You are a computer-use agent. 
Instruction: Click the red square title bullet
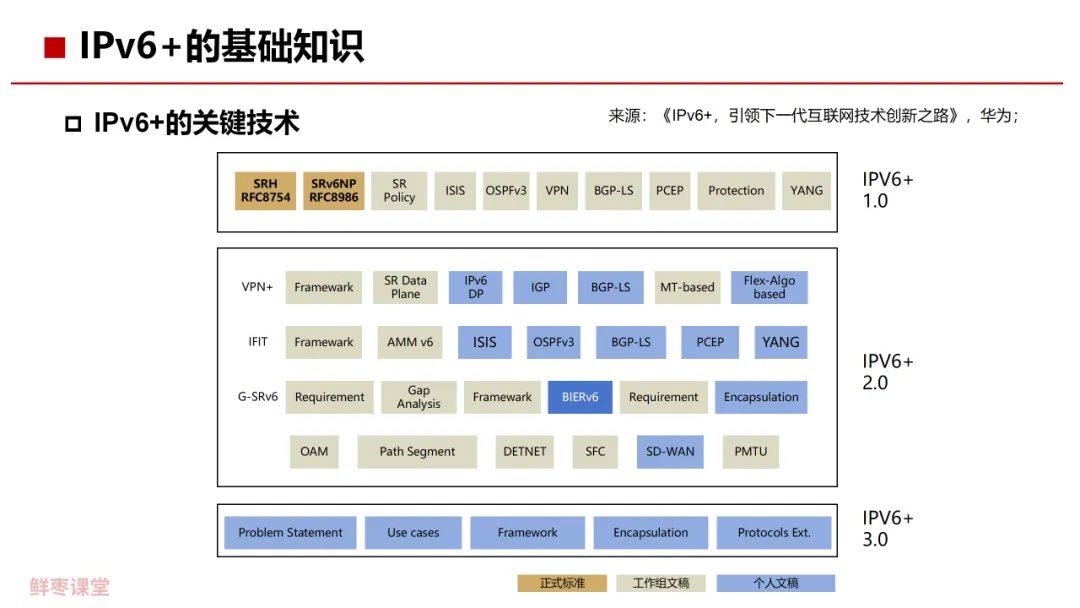[x=54, y=48]
